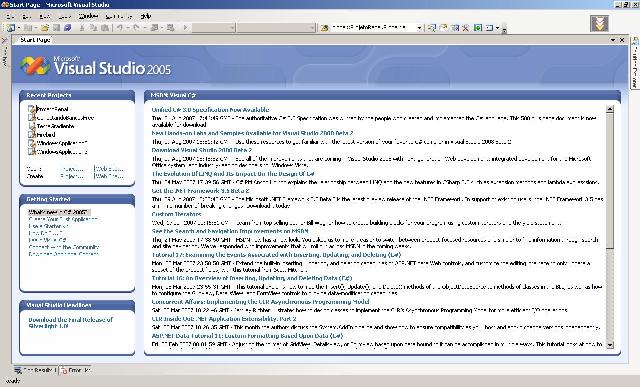Click the Other Windows toolbar icon

[489, 28]
